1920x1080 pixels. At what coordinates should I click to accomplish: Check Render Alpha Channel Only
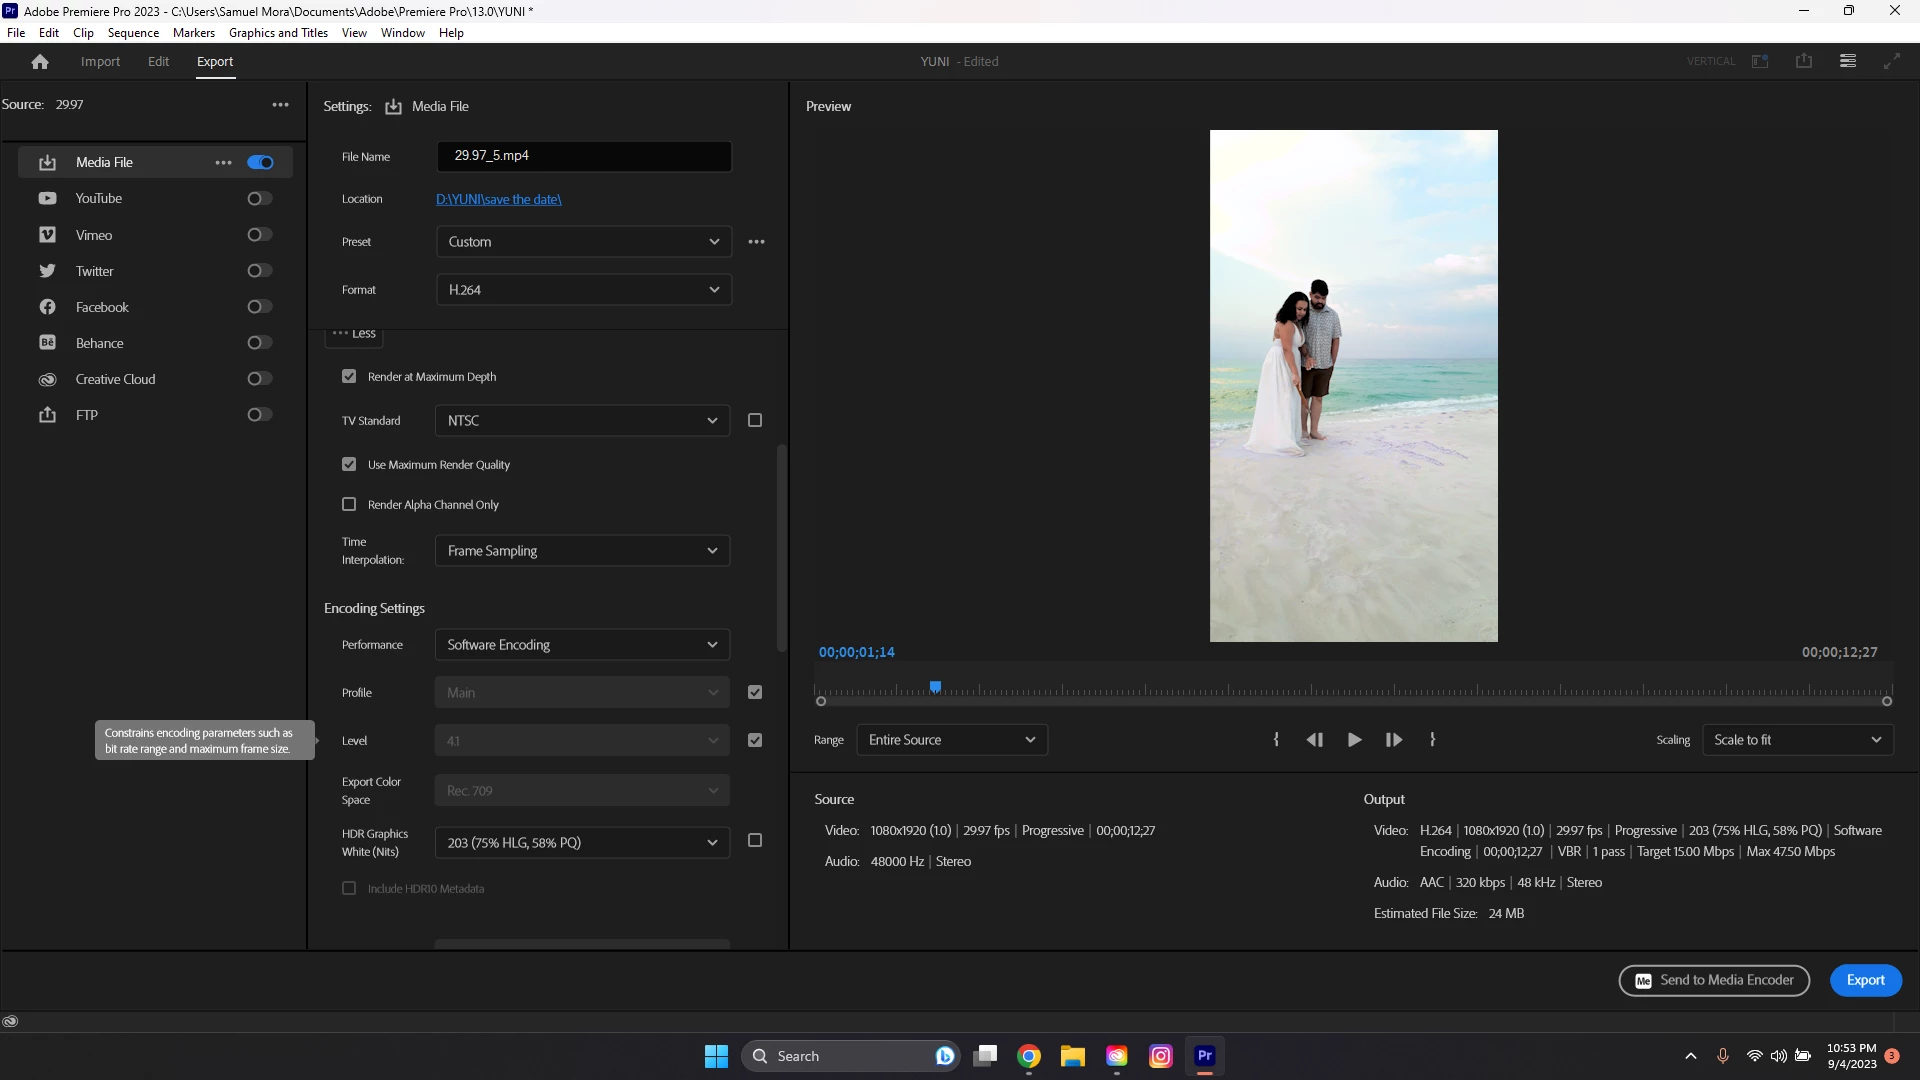(x=349, y=505)
